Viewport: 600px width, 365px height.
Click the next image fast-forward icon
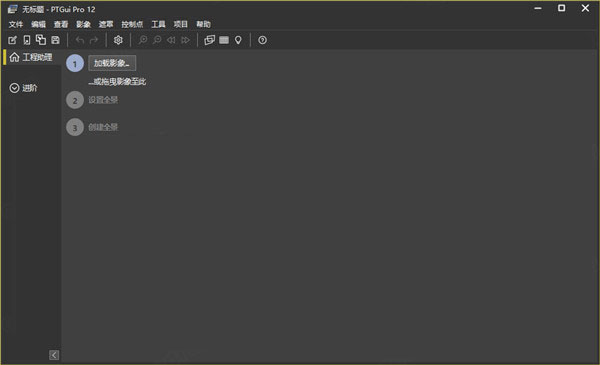pos(185,40)
